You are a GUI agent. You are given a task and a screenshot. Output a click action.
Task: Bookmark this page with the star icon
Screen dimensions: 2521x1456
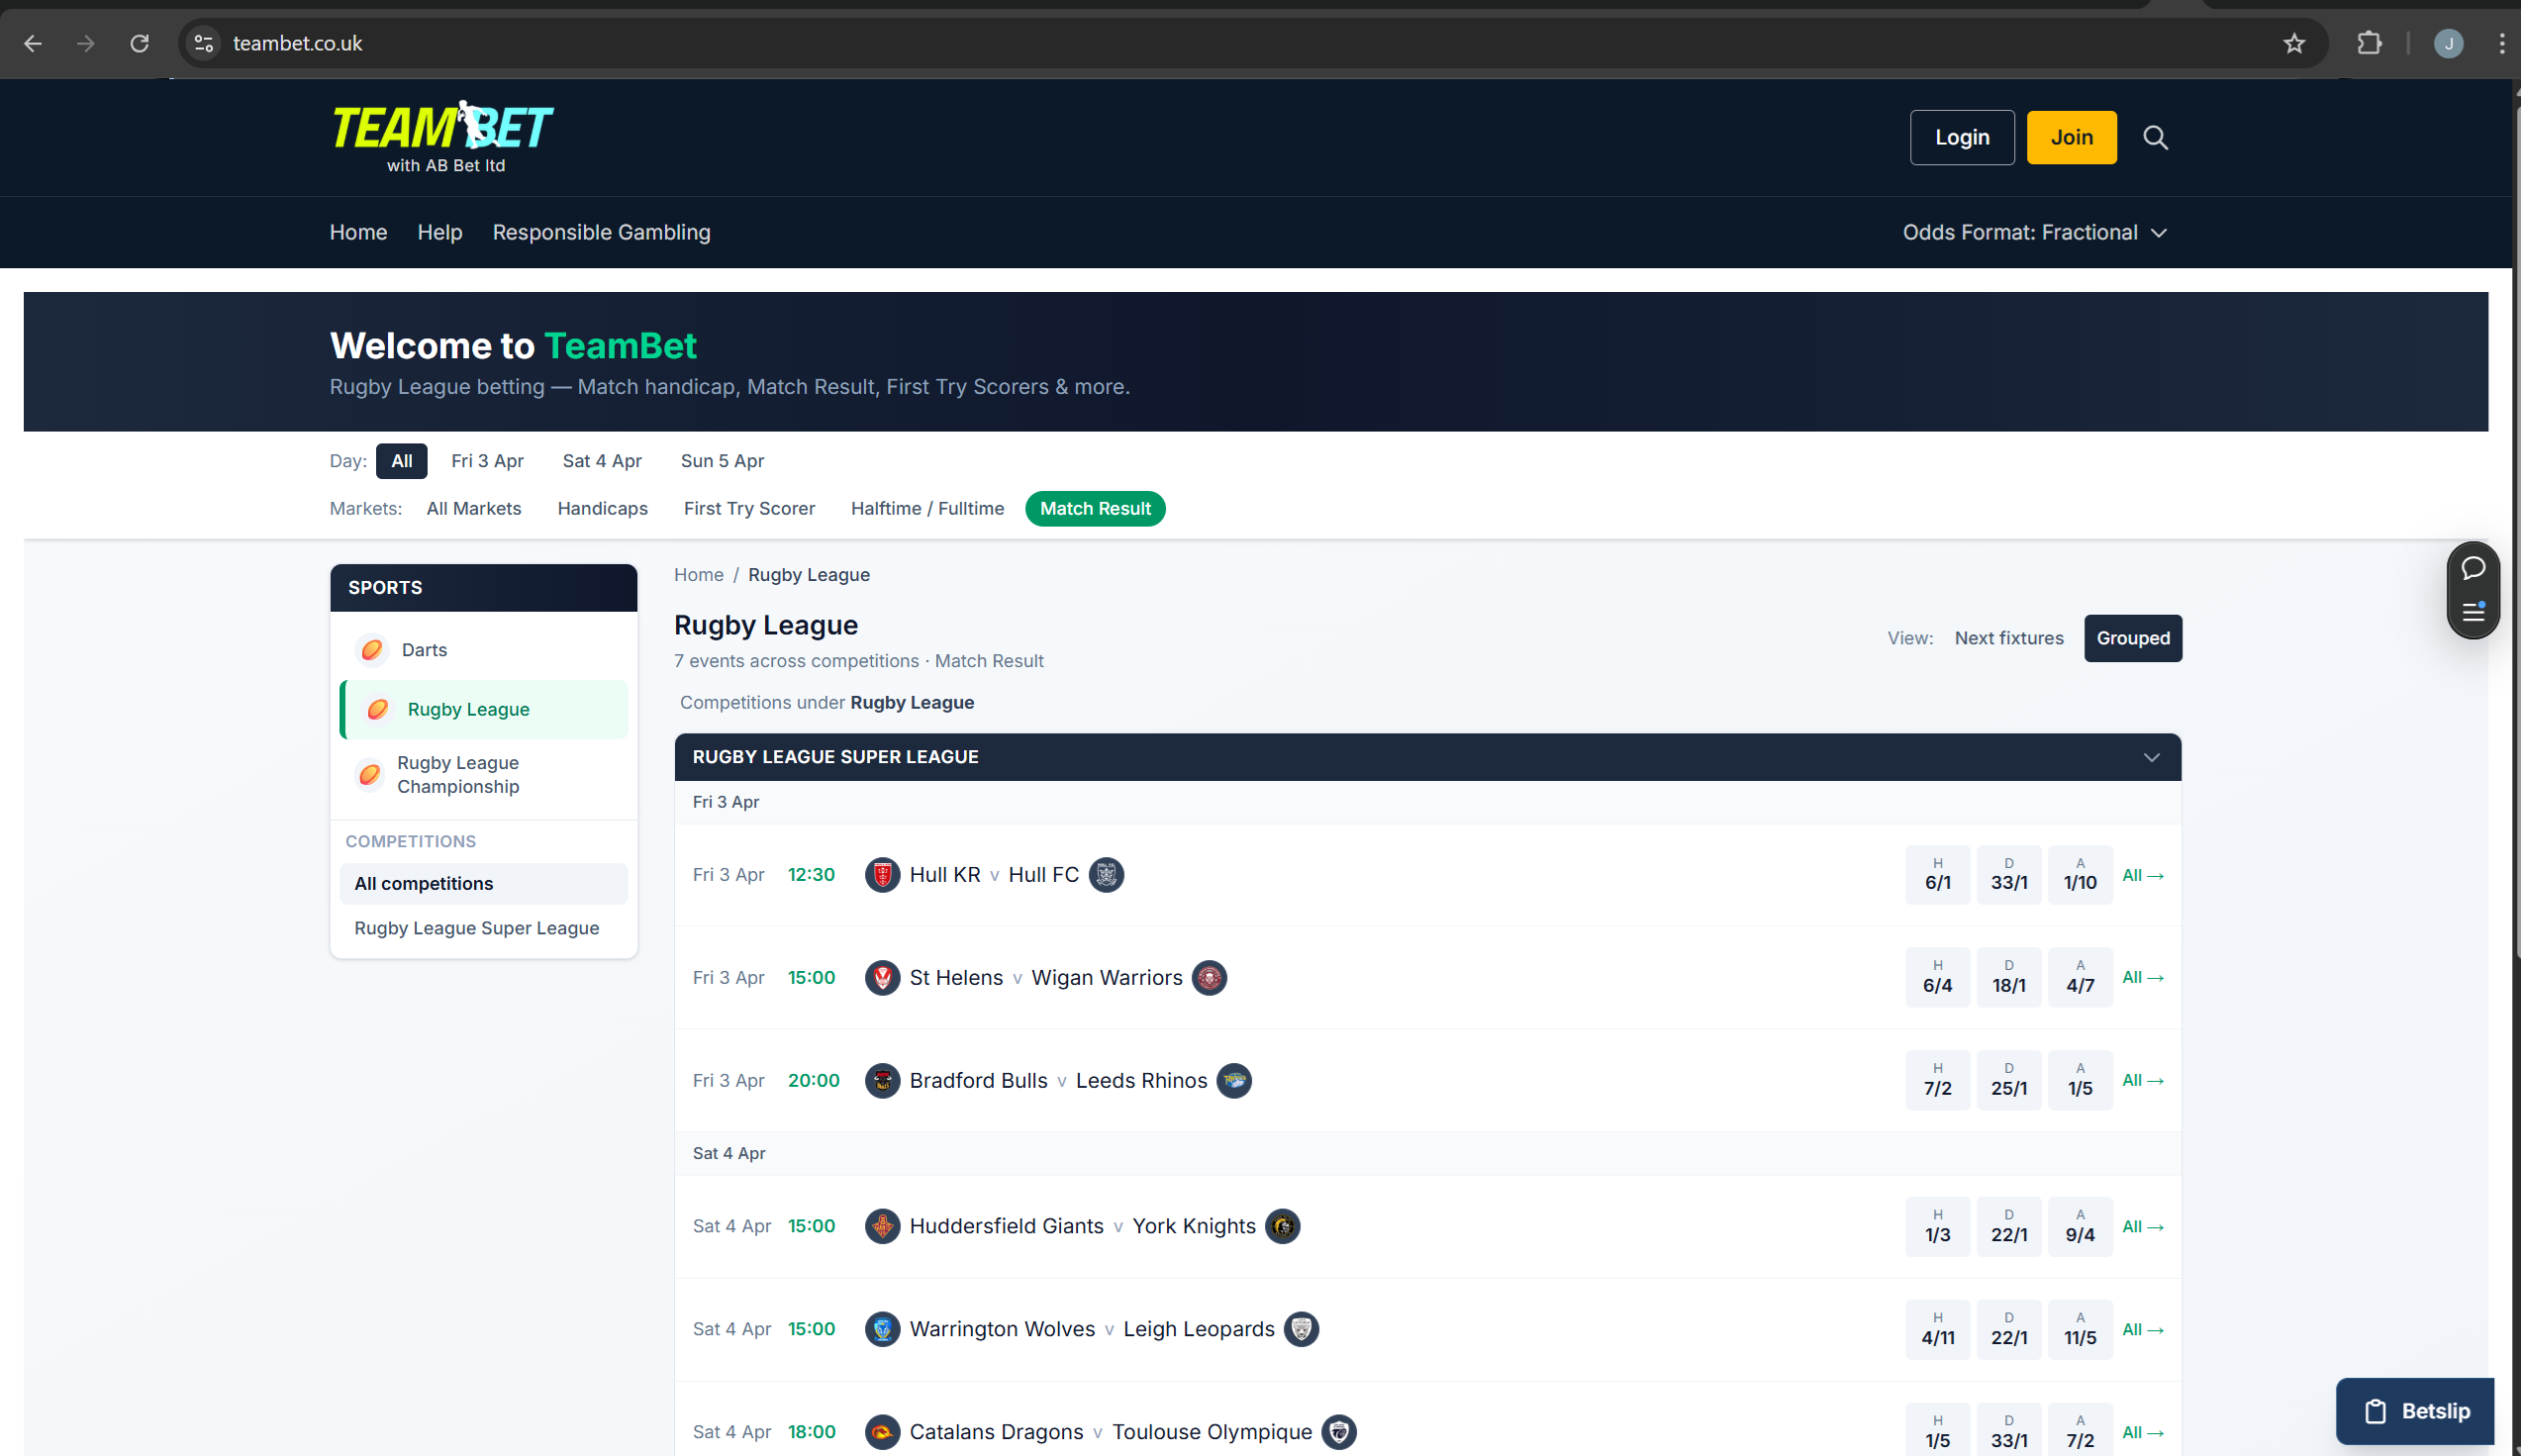(2294, 43)
